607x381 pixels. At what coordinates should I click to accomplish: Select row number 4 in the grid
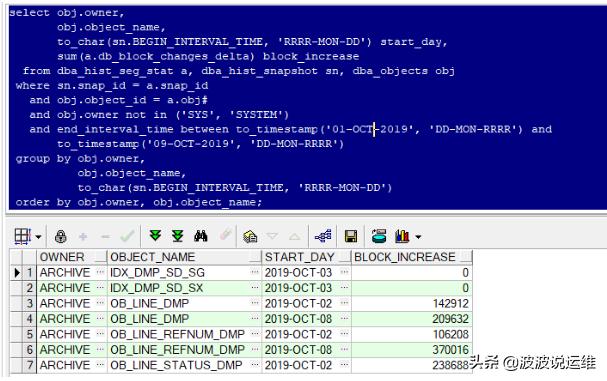point(29,319)
